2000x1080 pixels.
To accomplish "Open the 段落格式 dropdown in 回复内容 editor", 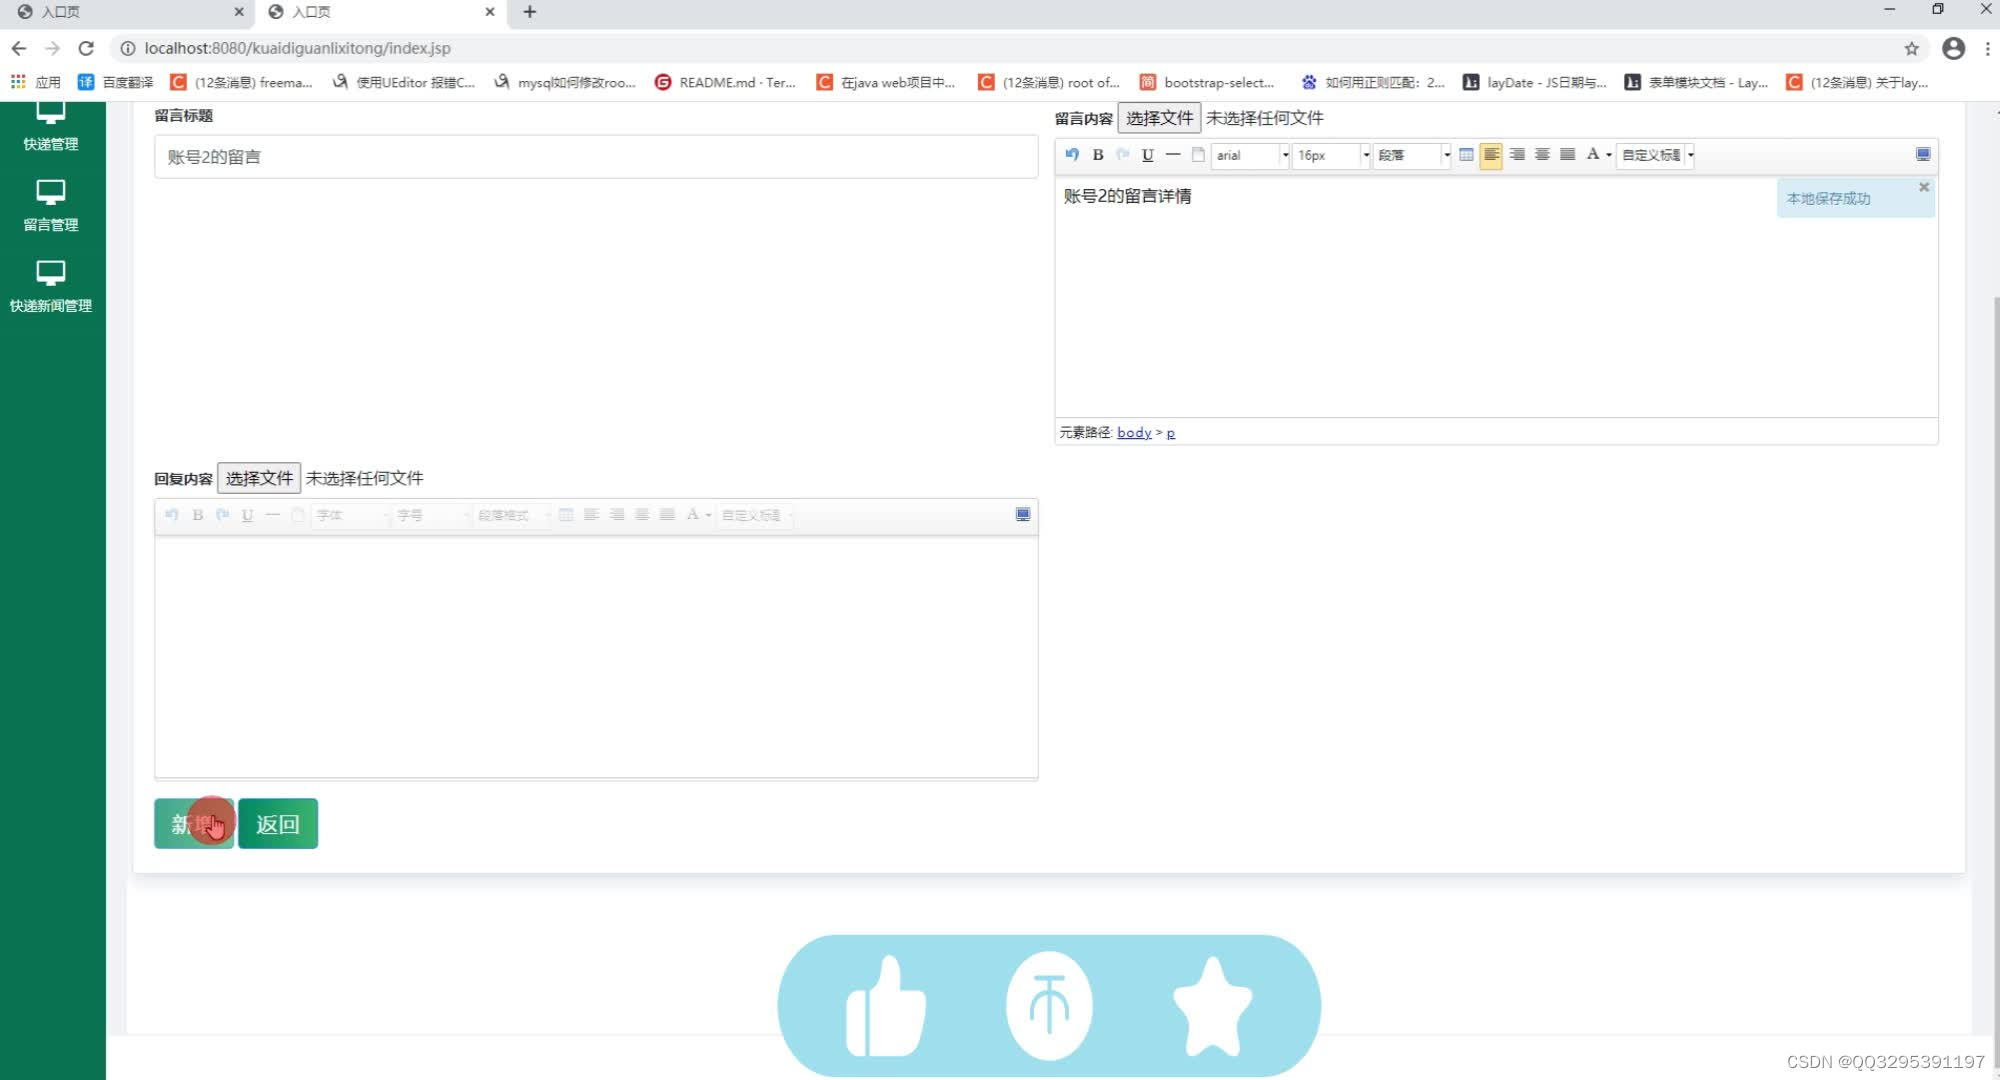I will point(513,515).
